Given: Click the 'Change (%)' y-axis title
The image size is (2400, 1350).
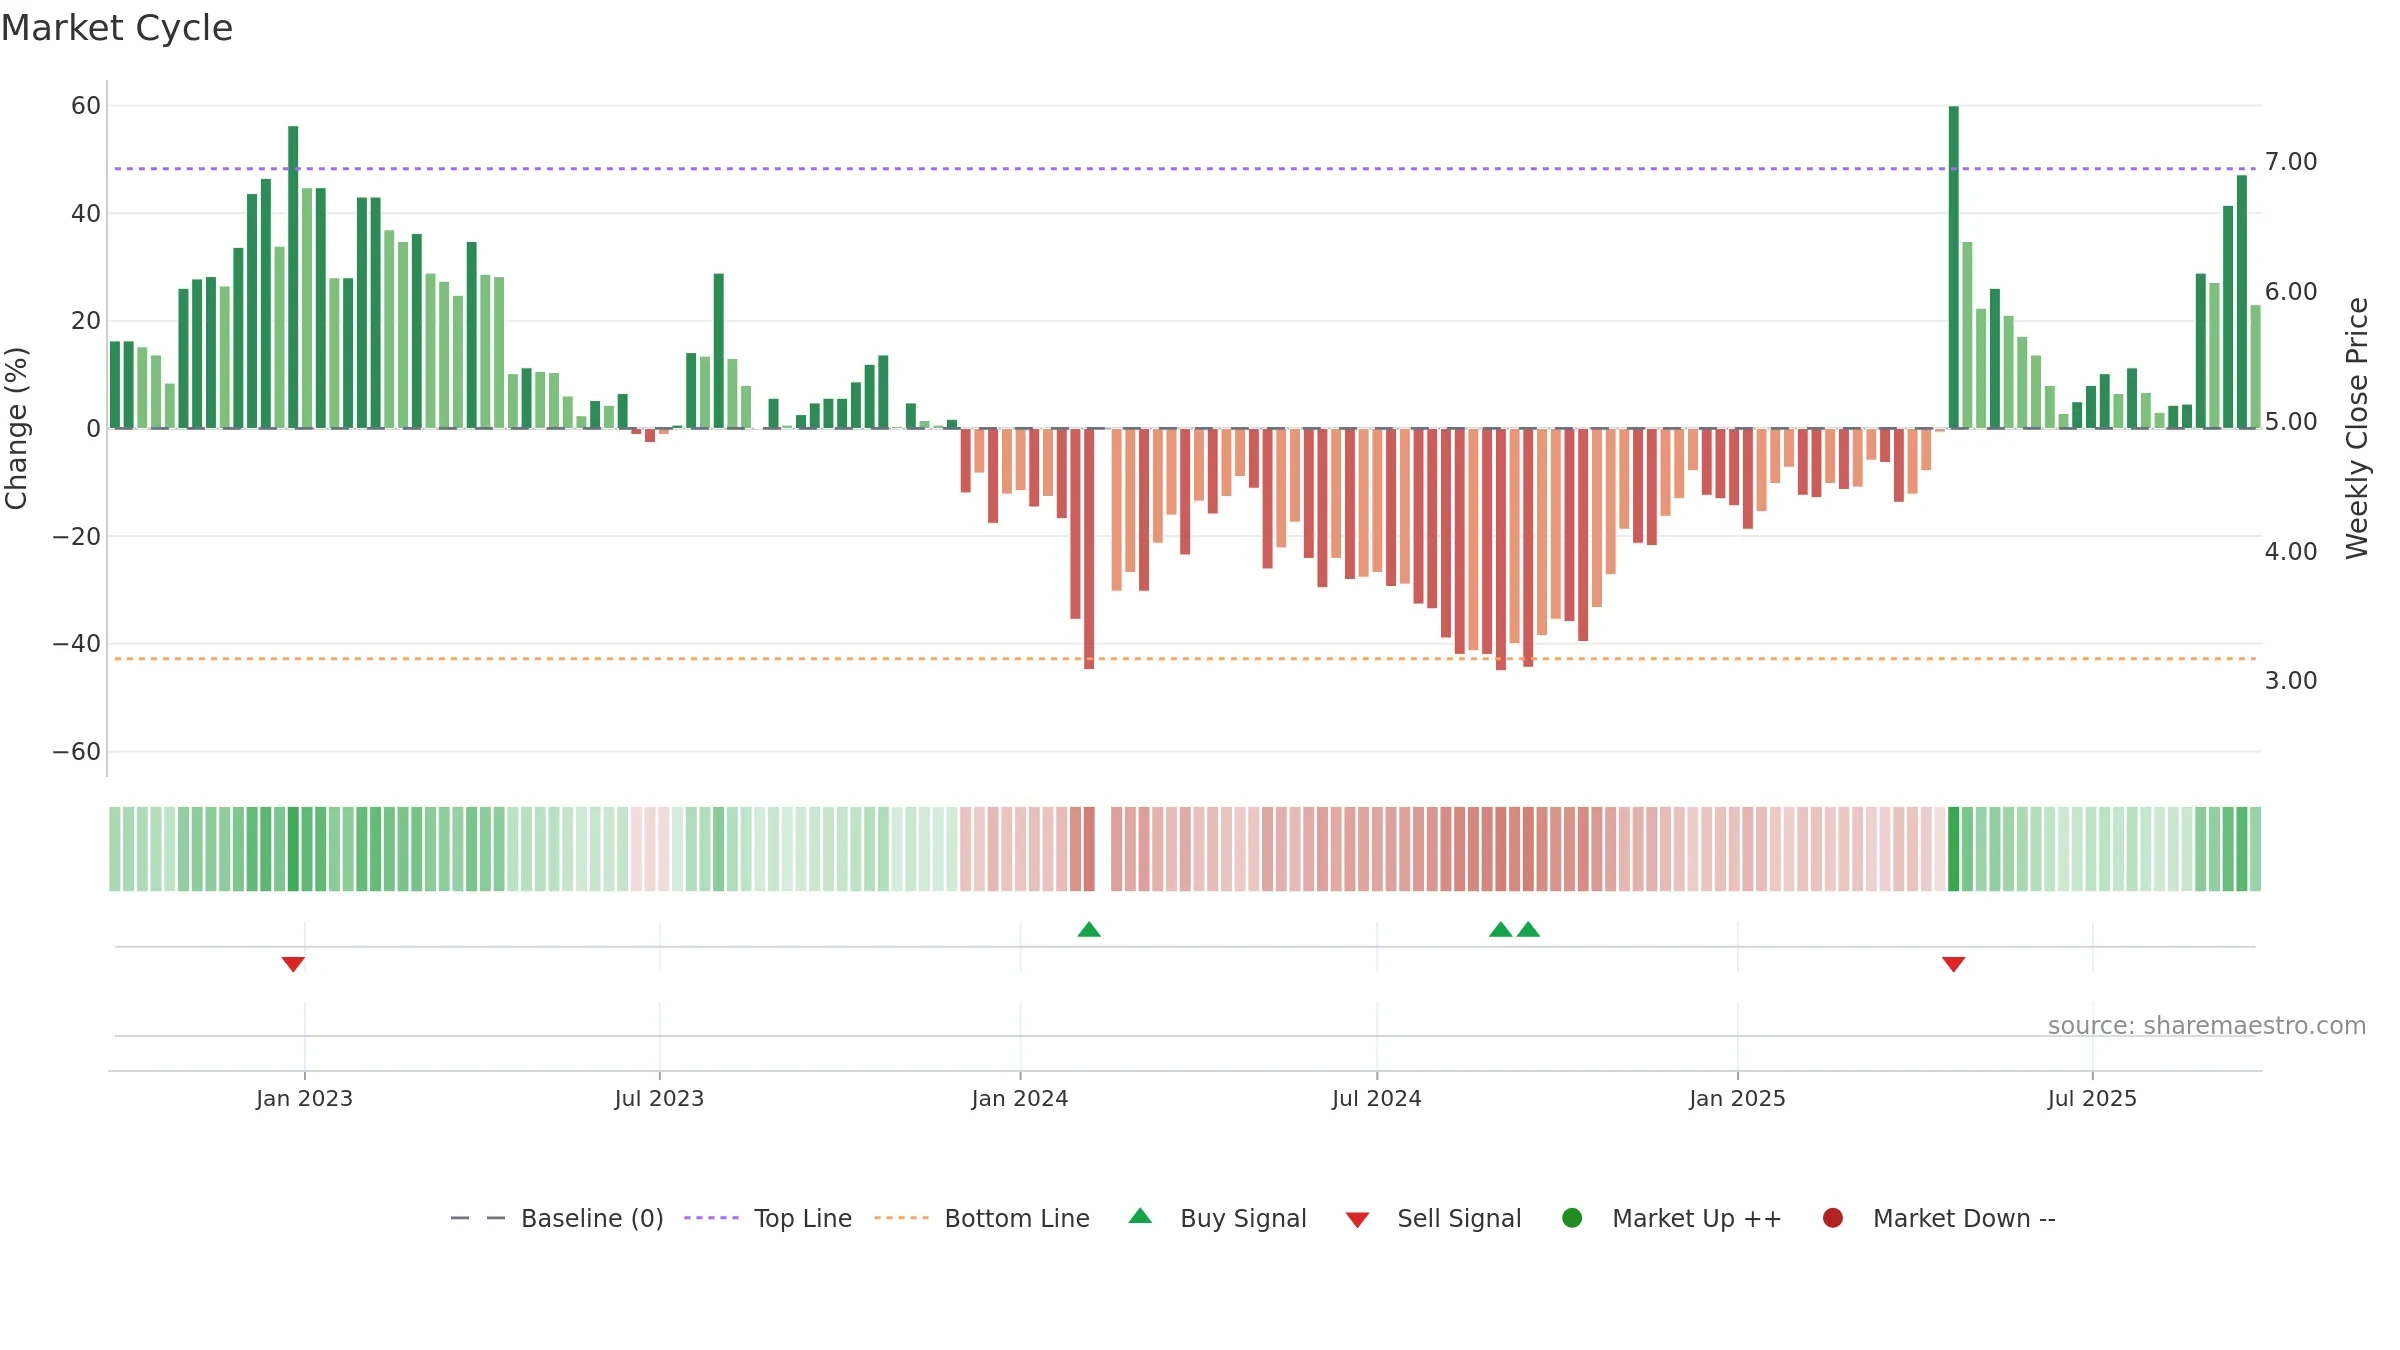Looking at the screenshot, I should (16, 428).
